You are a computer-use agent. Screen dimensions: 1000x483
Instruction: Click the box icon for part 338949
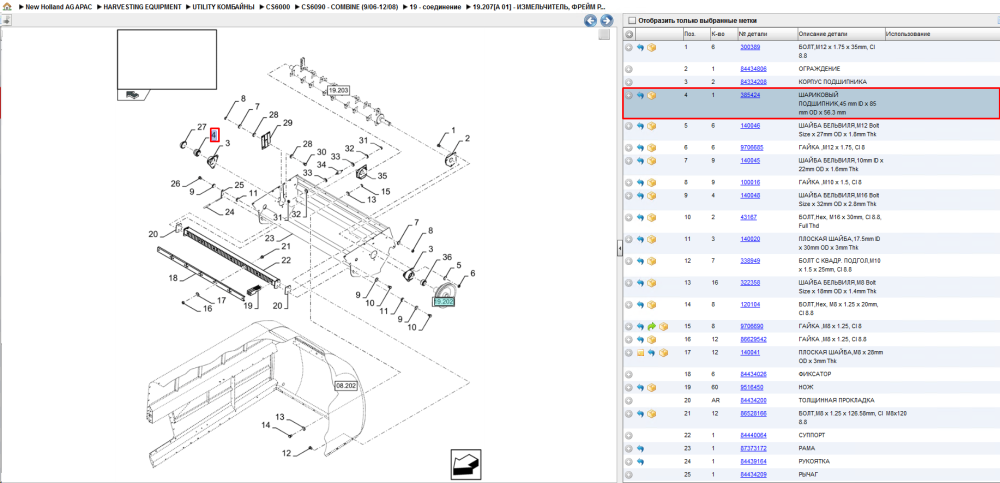pos(652,261)
